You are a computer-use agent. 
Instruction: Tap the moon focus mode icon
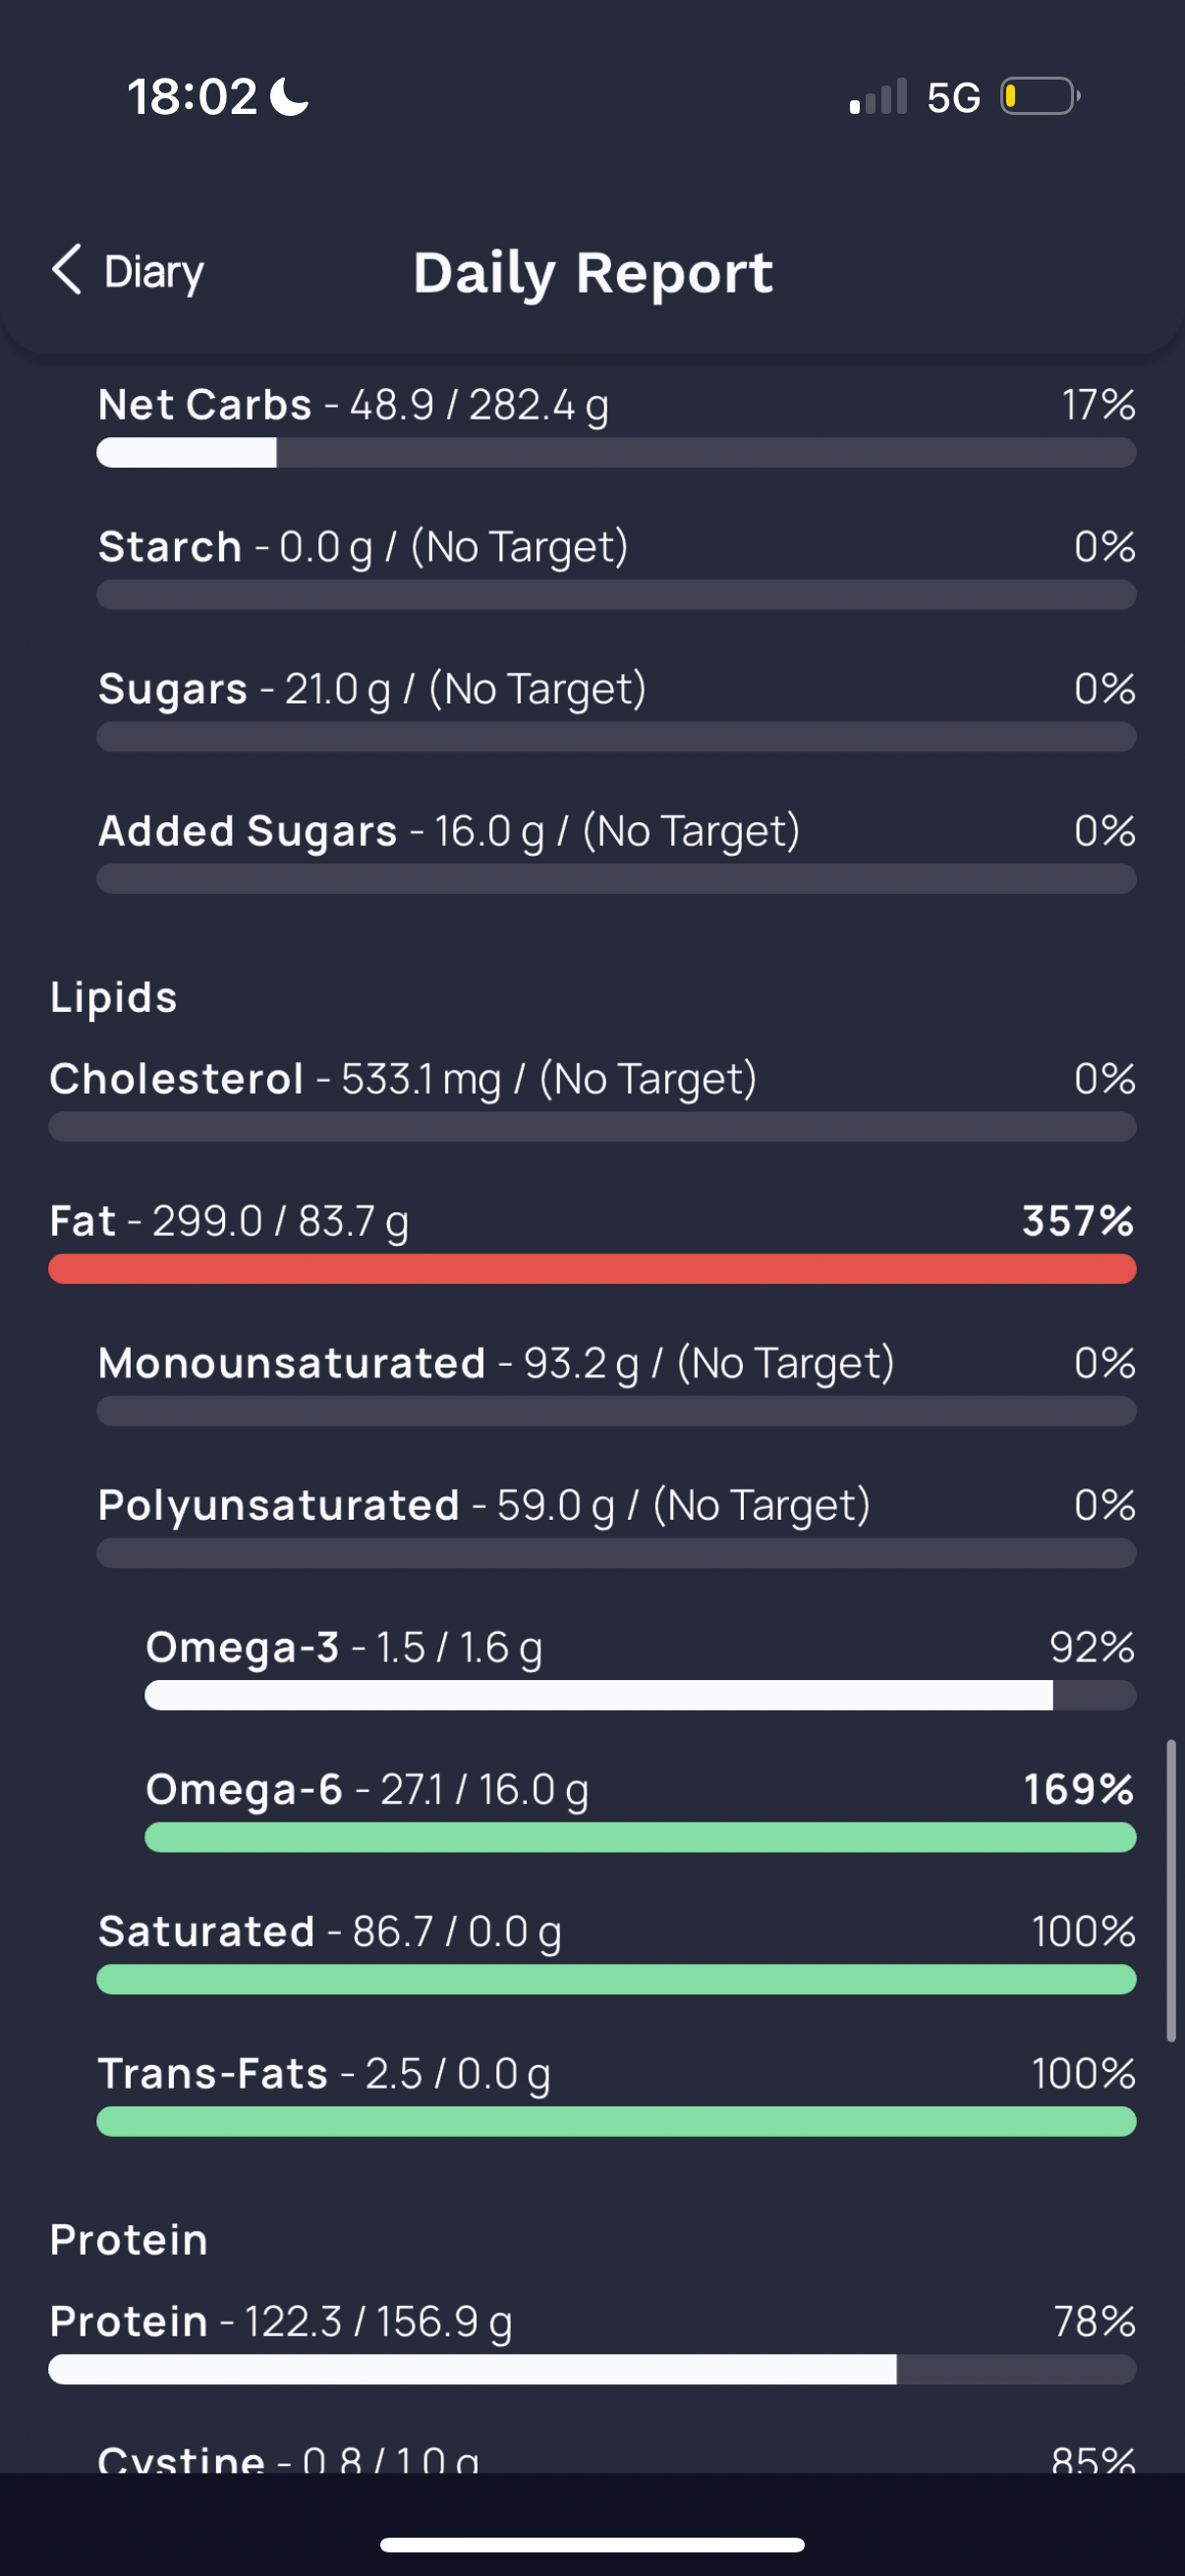pos(291,97)
